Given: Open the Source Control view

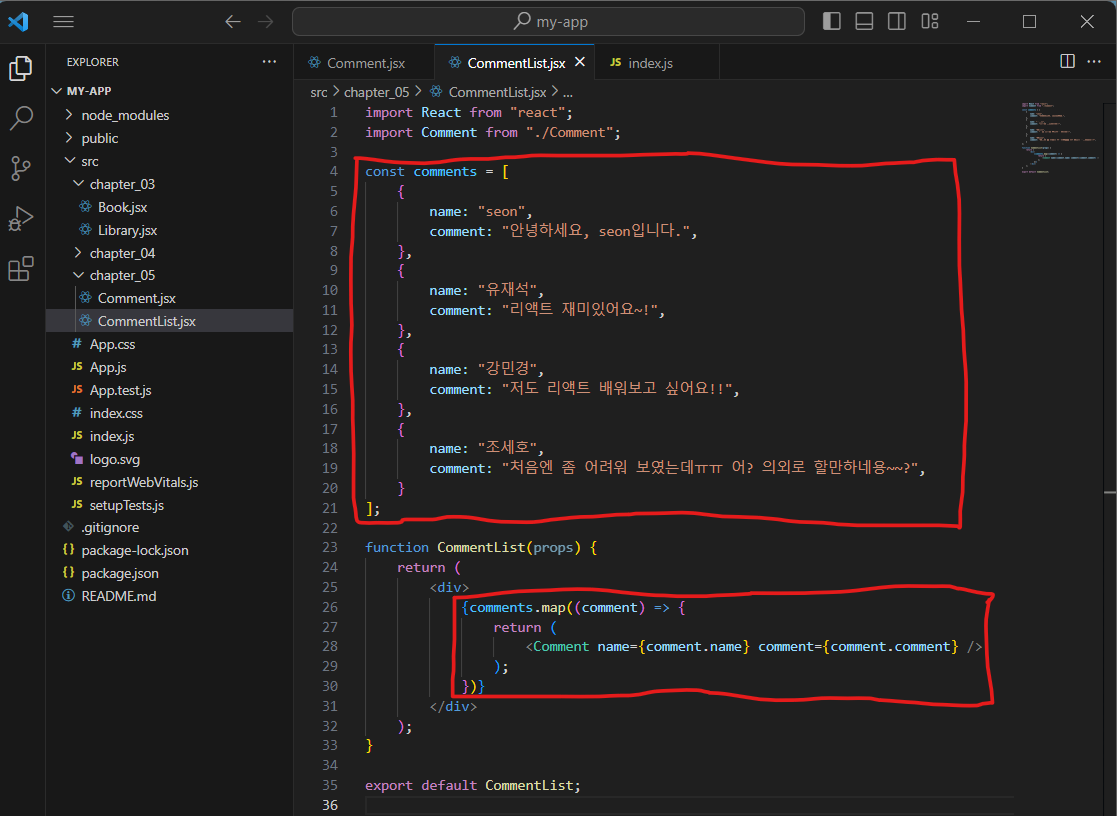Looking at the screenshot, I should click(21, 168).
